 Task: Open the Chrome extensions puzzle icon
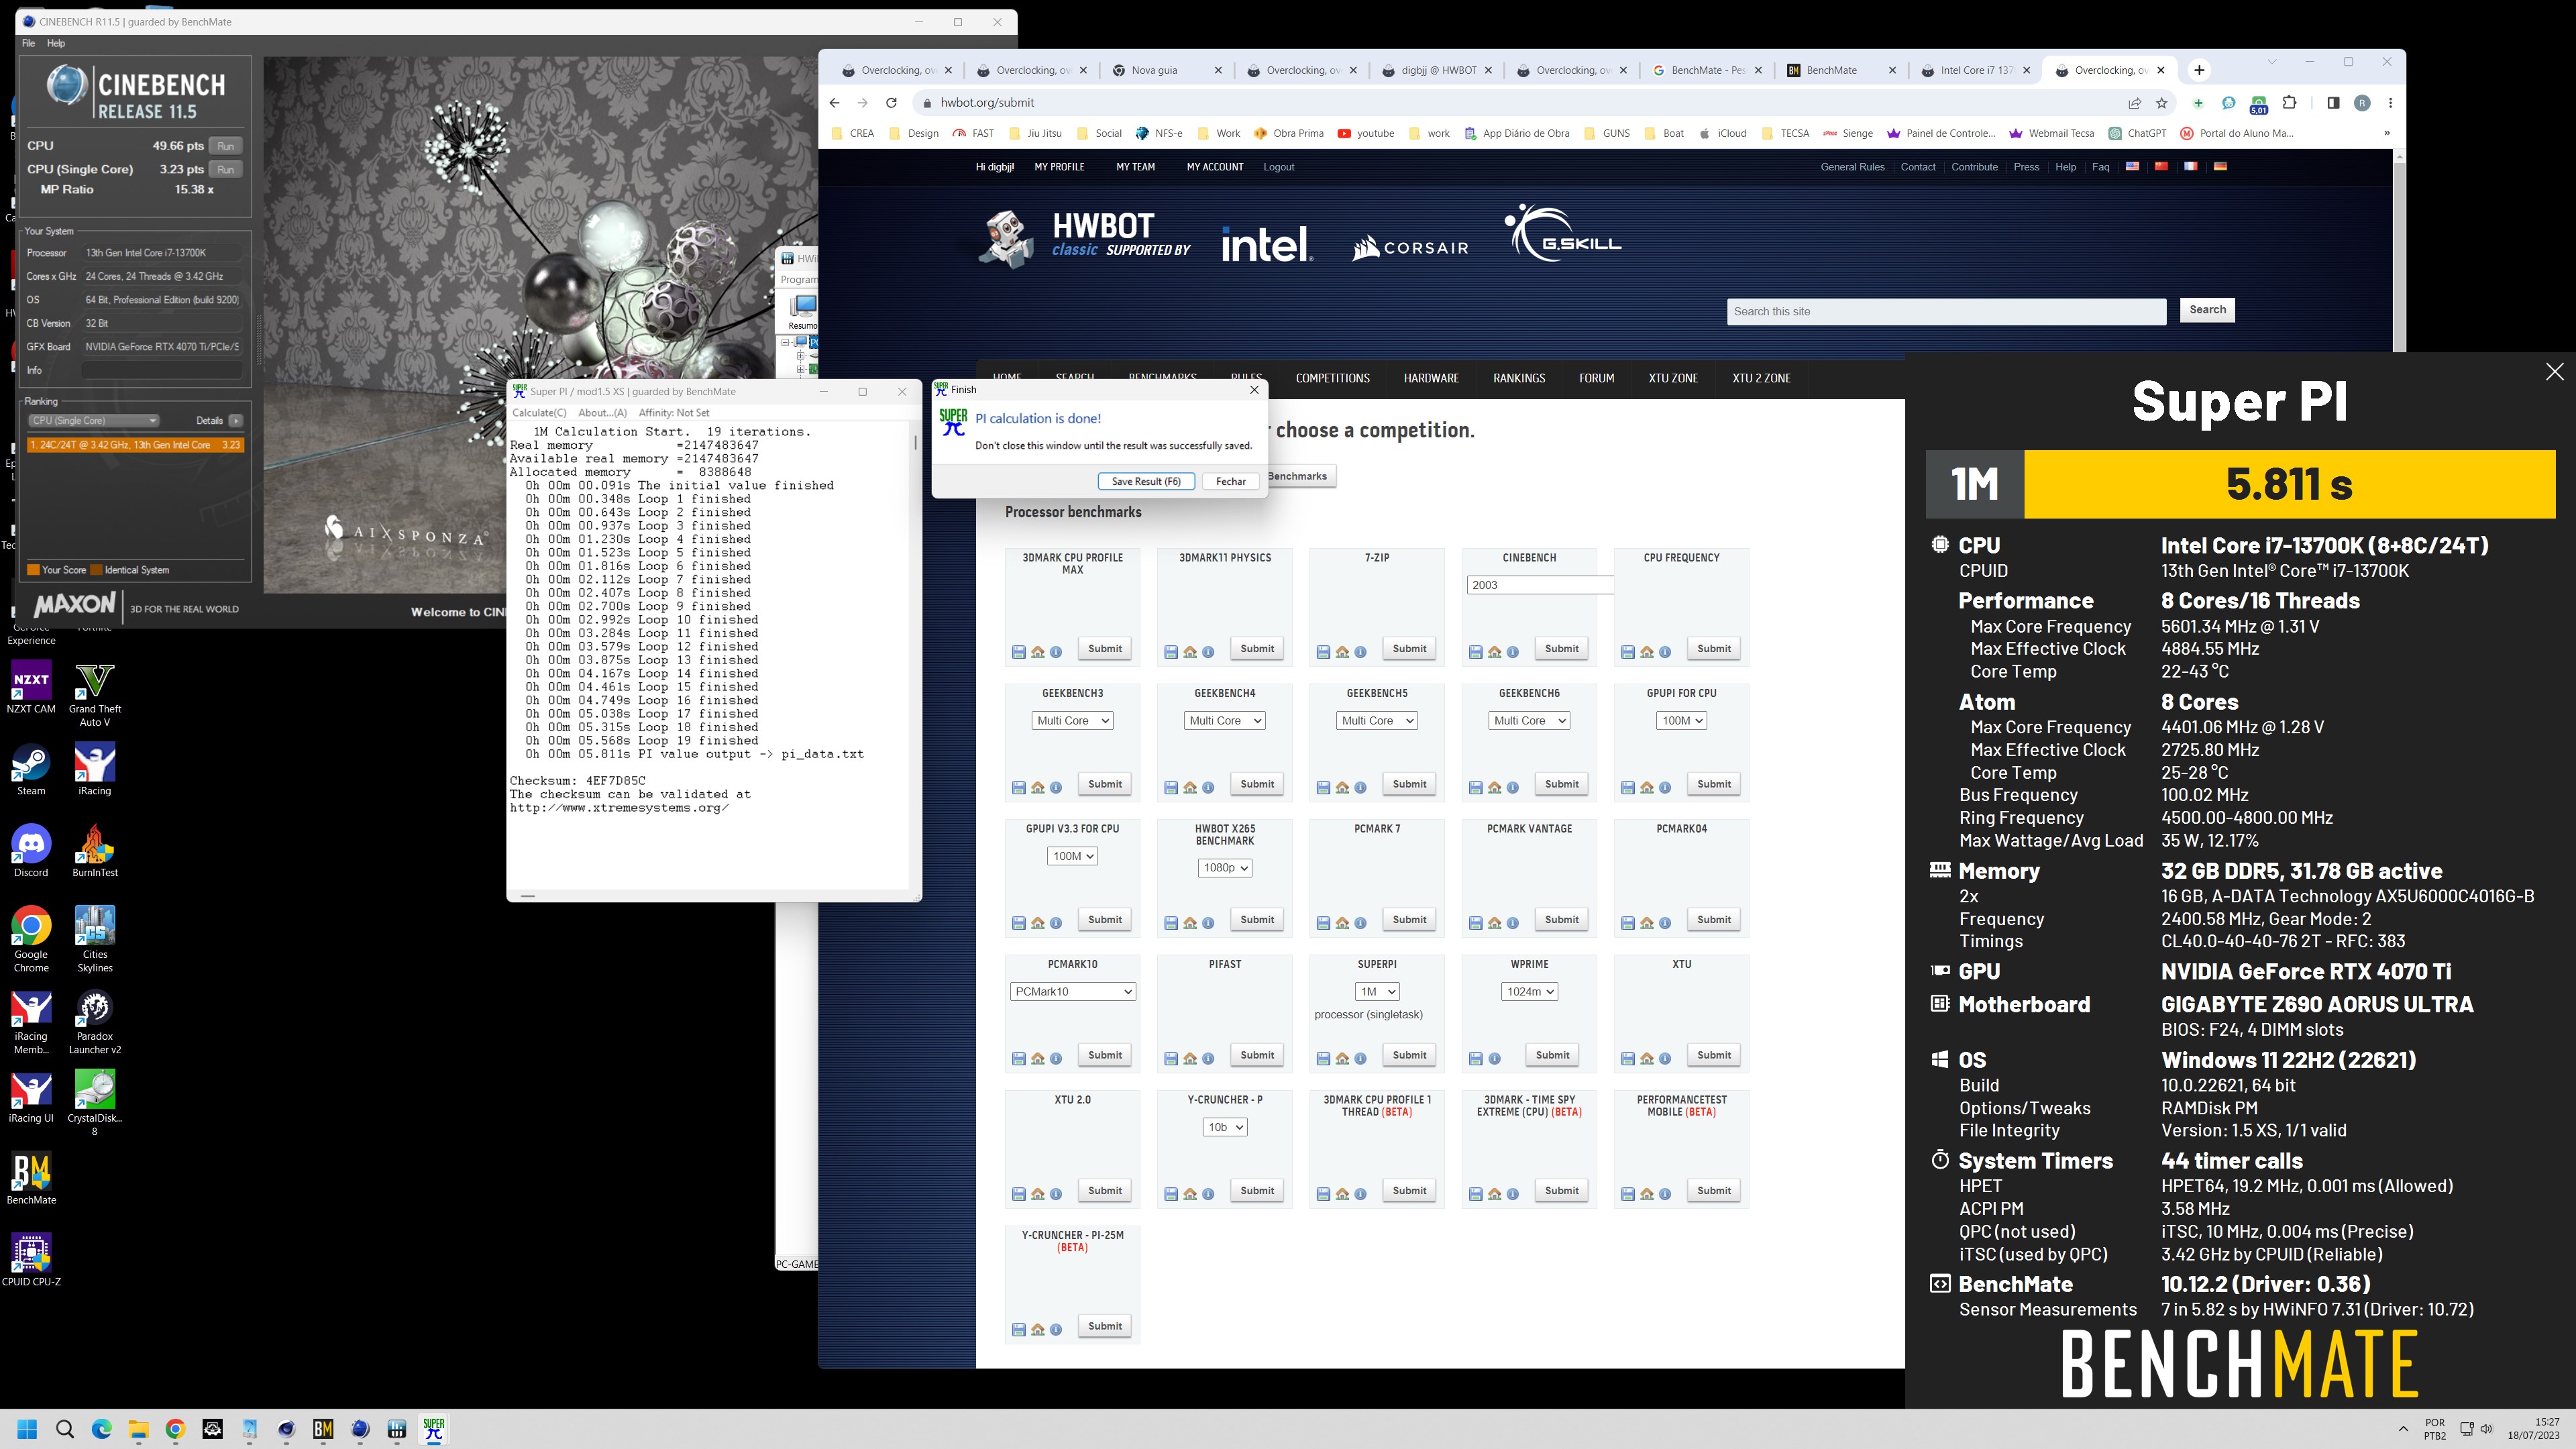tap(2290, 103)
